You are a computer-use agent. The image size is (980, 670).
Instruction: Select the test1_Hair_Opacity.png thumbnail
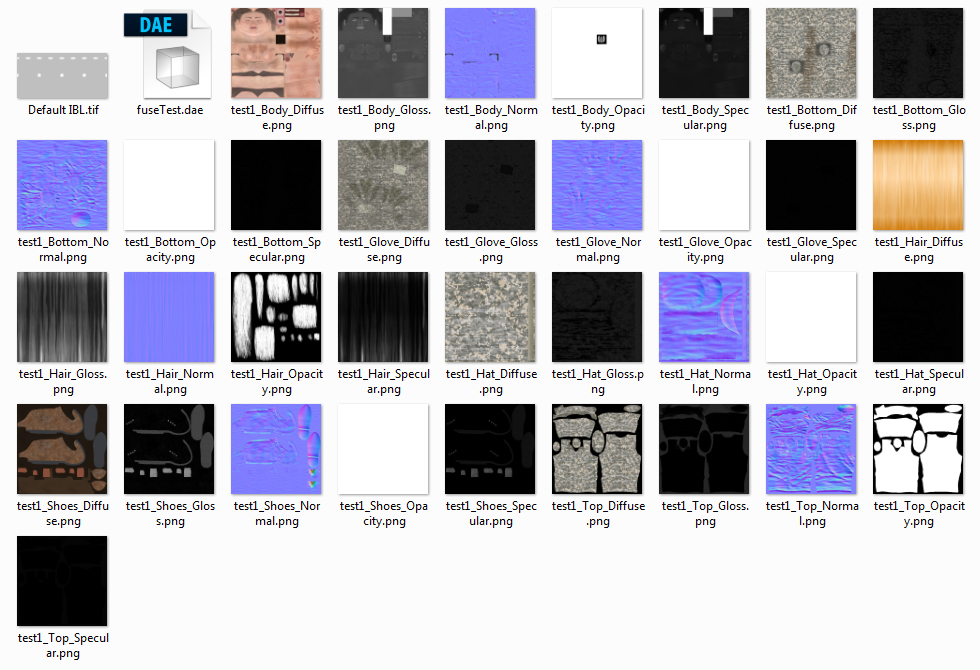click(x=276, y=317)
